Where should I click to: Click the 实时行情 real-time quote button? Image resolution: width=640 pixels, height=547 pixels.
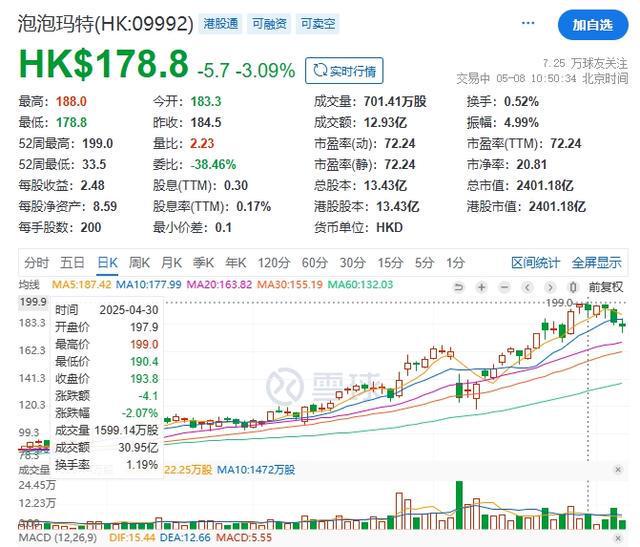[x=344, y=71]
